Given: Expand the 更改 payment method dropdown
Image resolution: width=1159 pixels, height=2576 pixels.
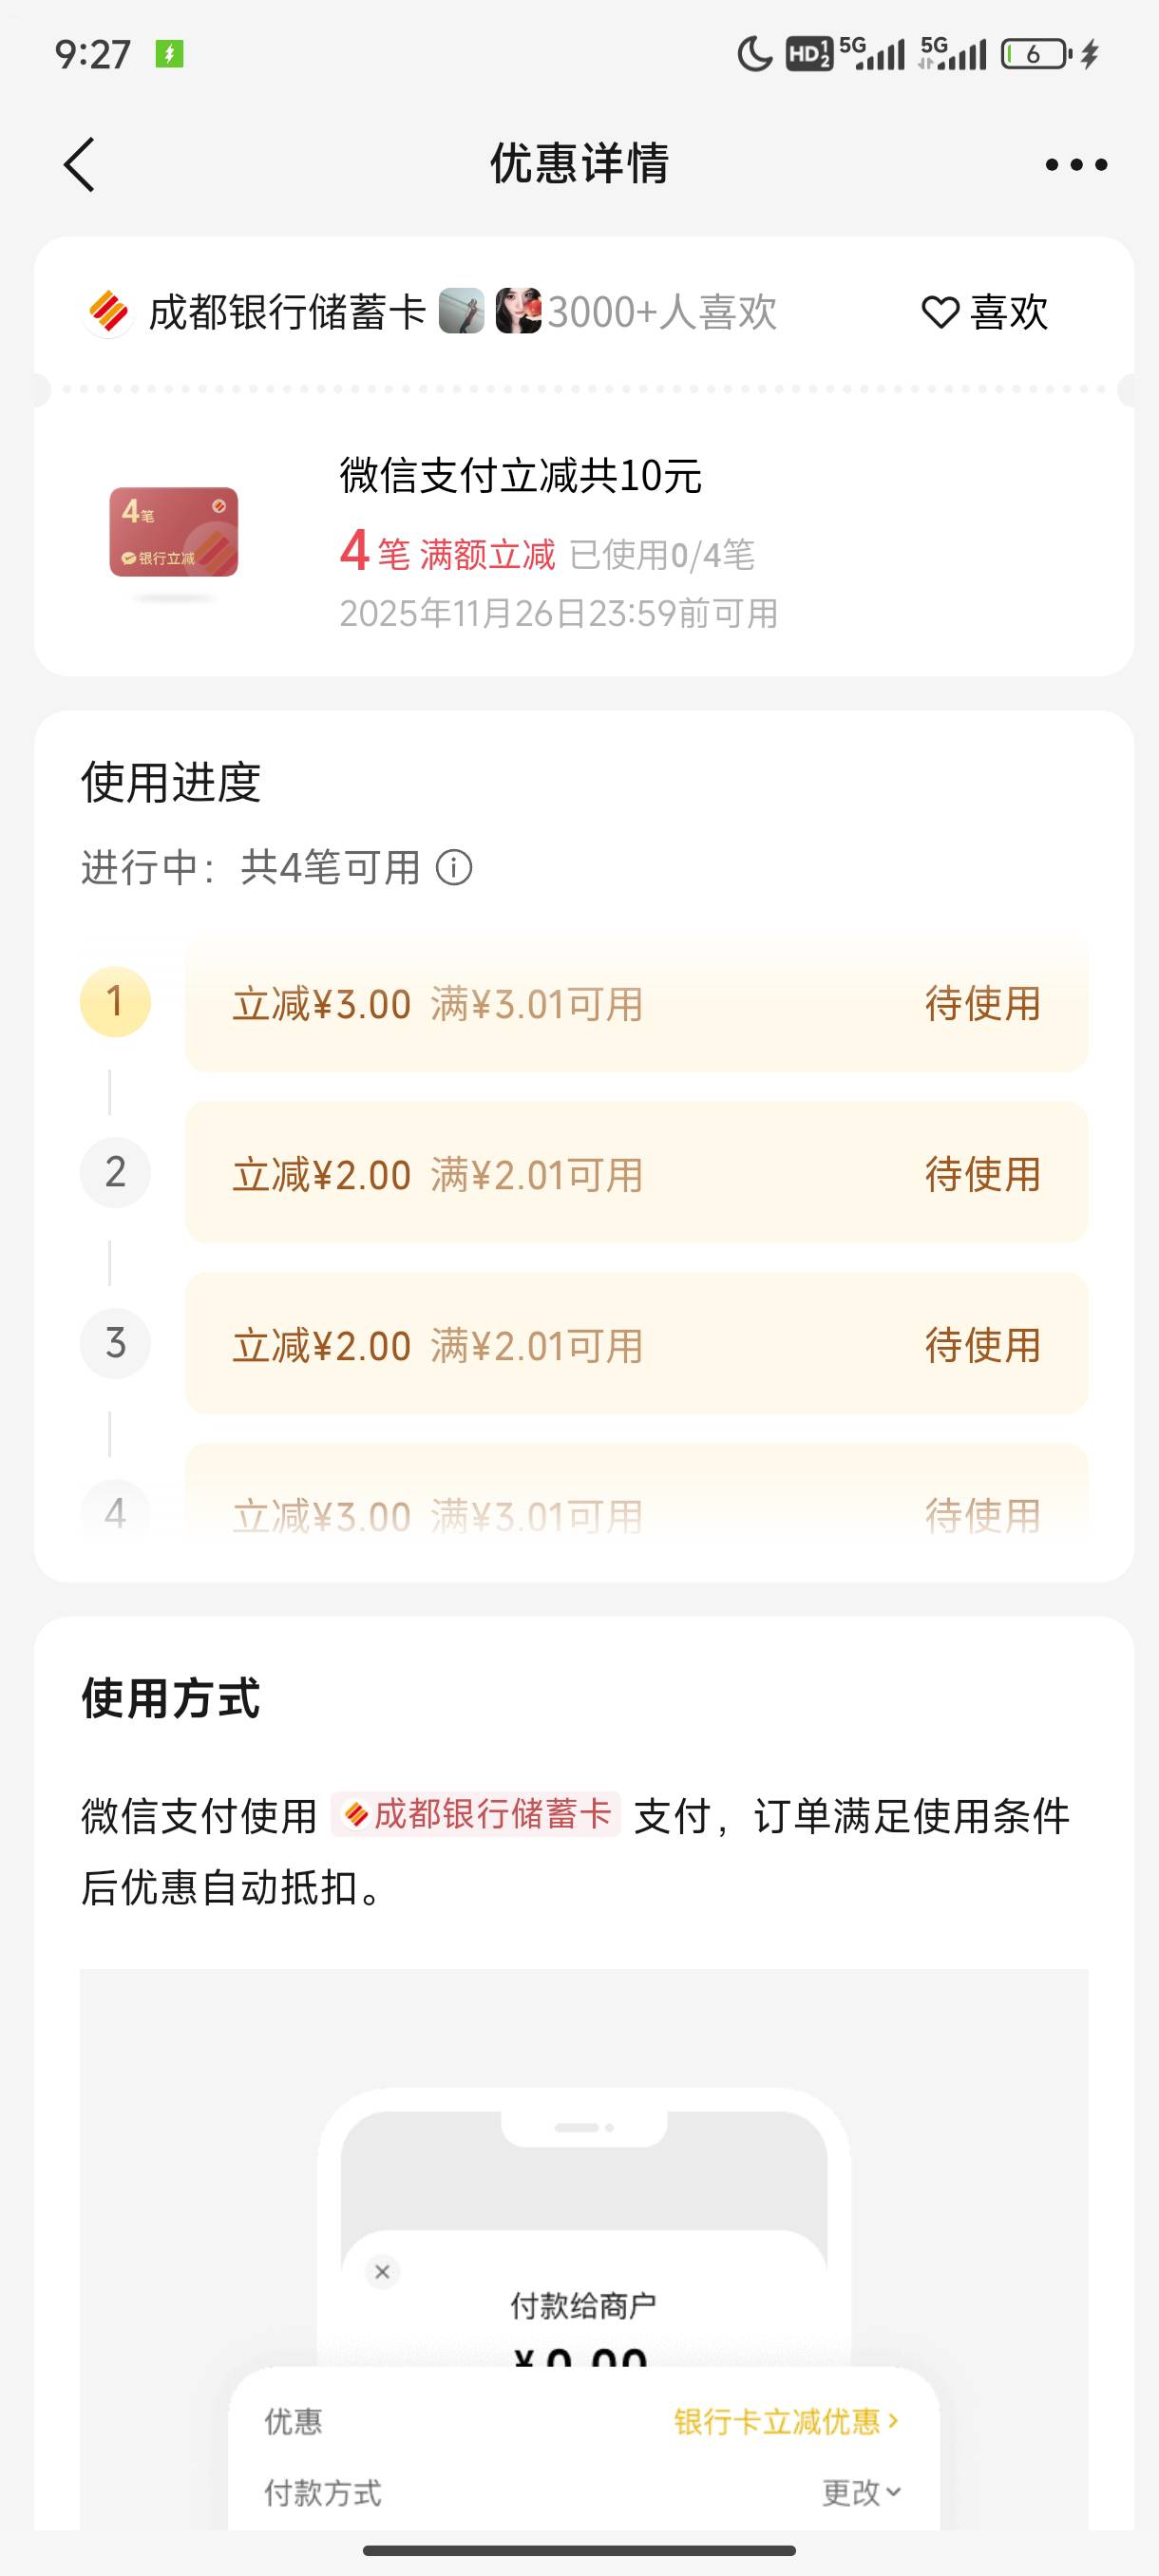Looking at the screenshot, I should [861, 2492].
